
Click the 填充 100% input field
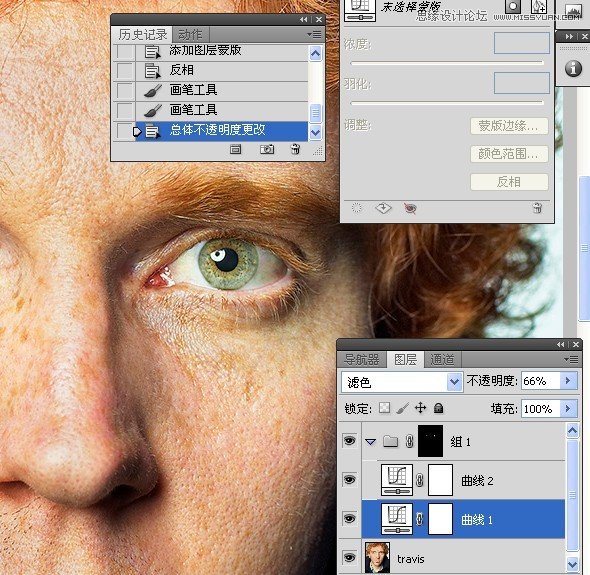pos(540,408)
